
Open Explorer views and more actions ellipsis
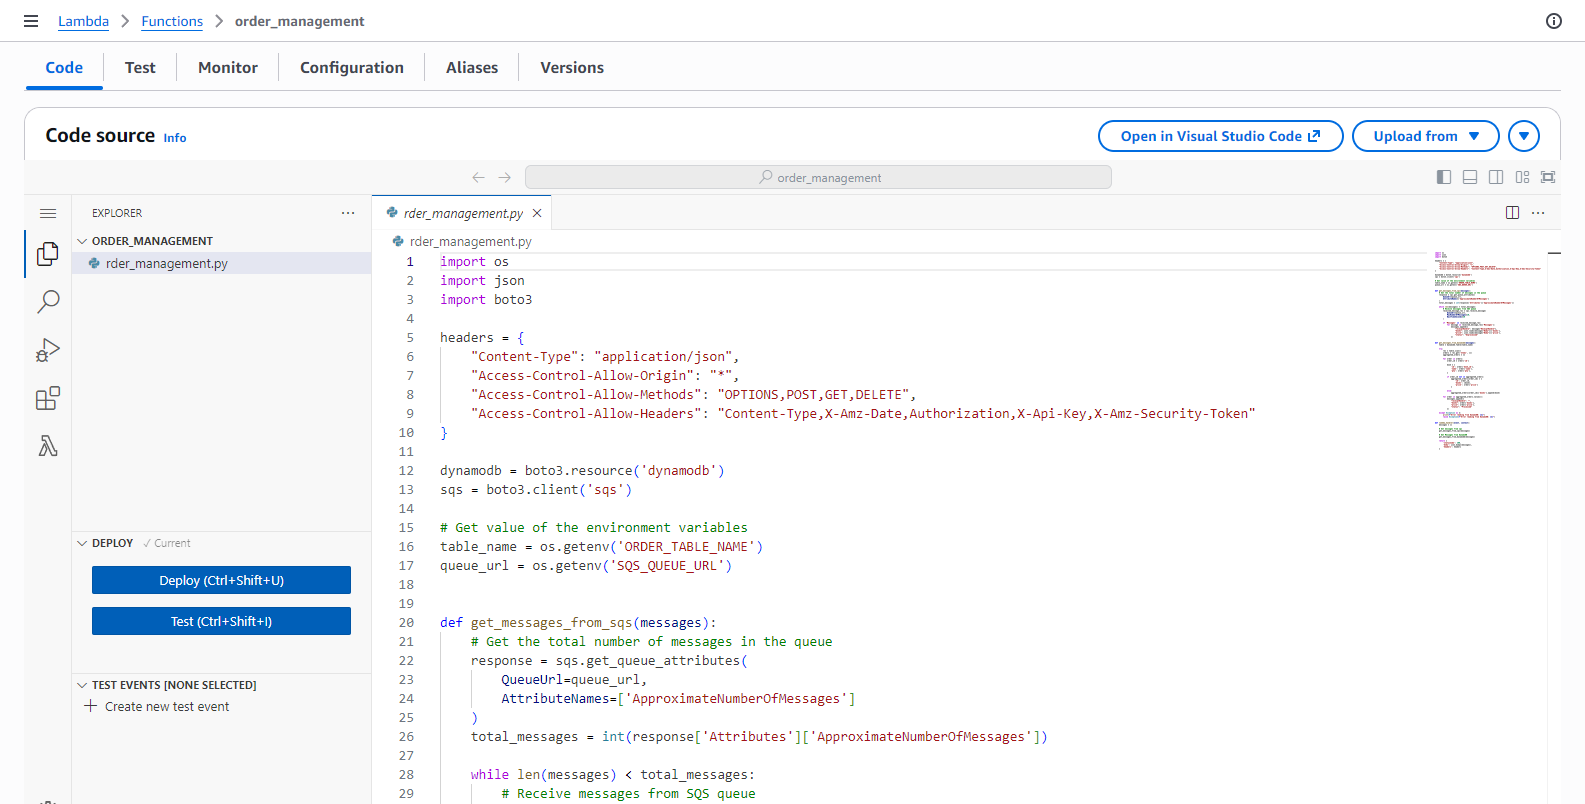coord(348,213)
